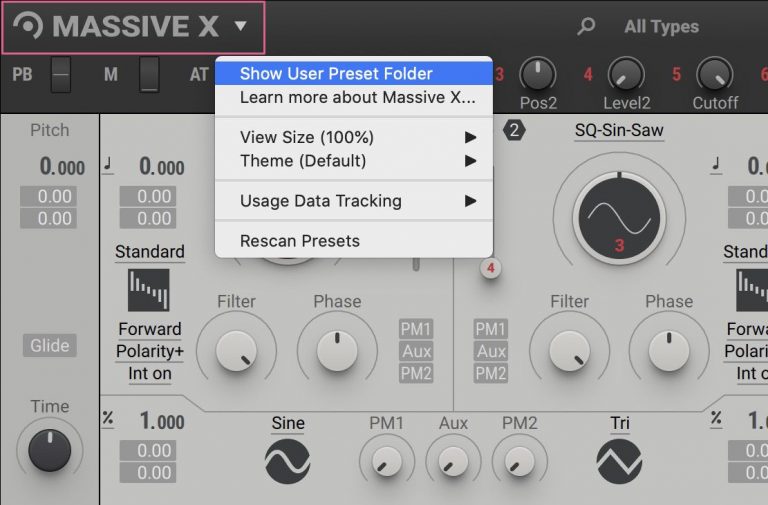Click the Massive X logo icon
The height and width of the screenshot is (505, 768).
[x=27, y=27]
